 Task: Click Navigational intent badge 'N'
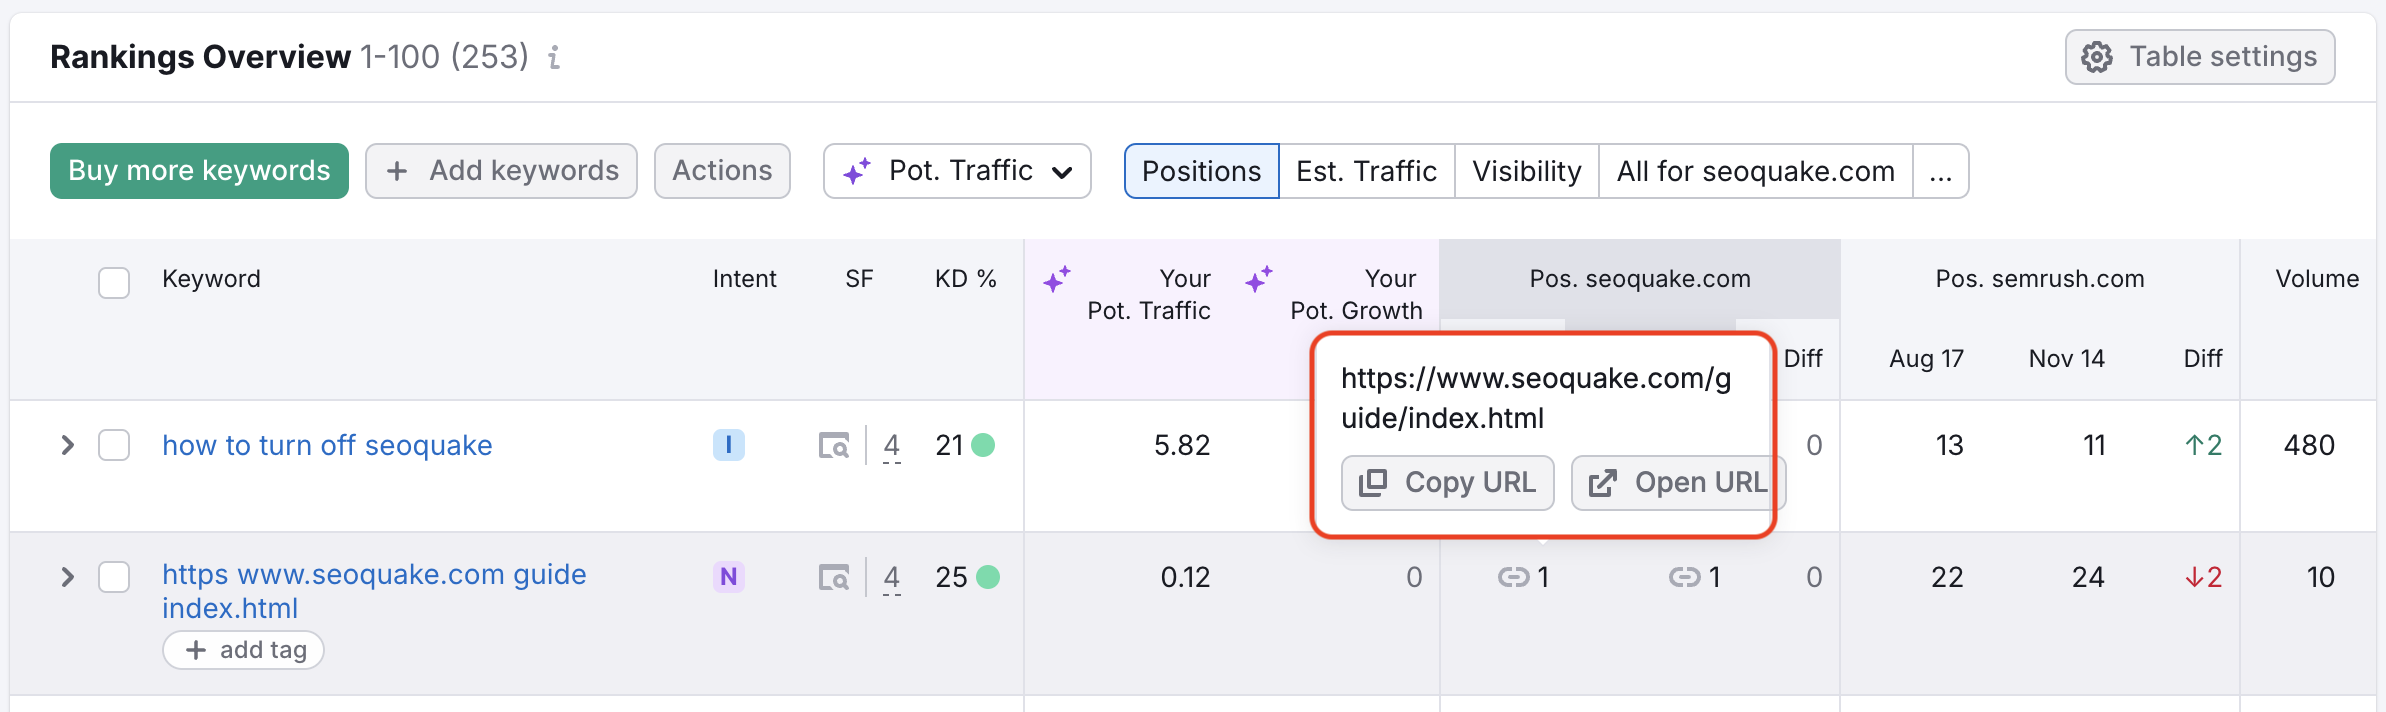coord(728,577)
